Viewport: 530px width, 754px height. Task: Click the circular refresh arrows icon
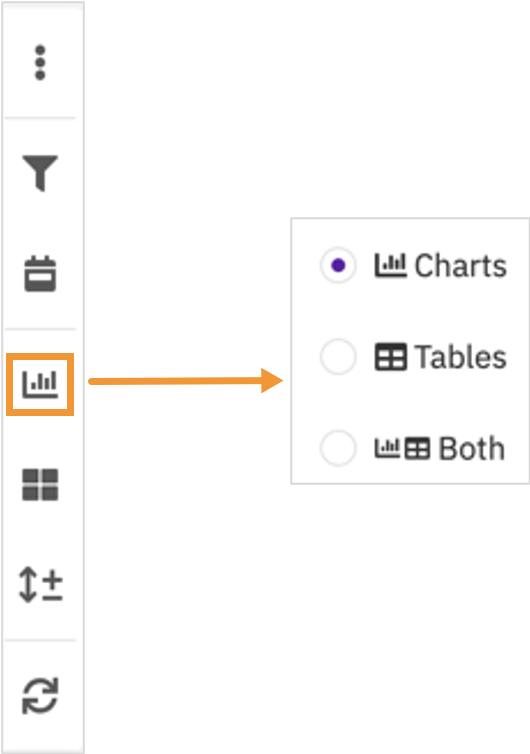[x=40, y=695]
